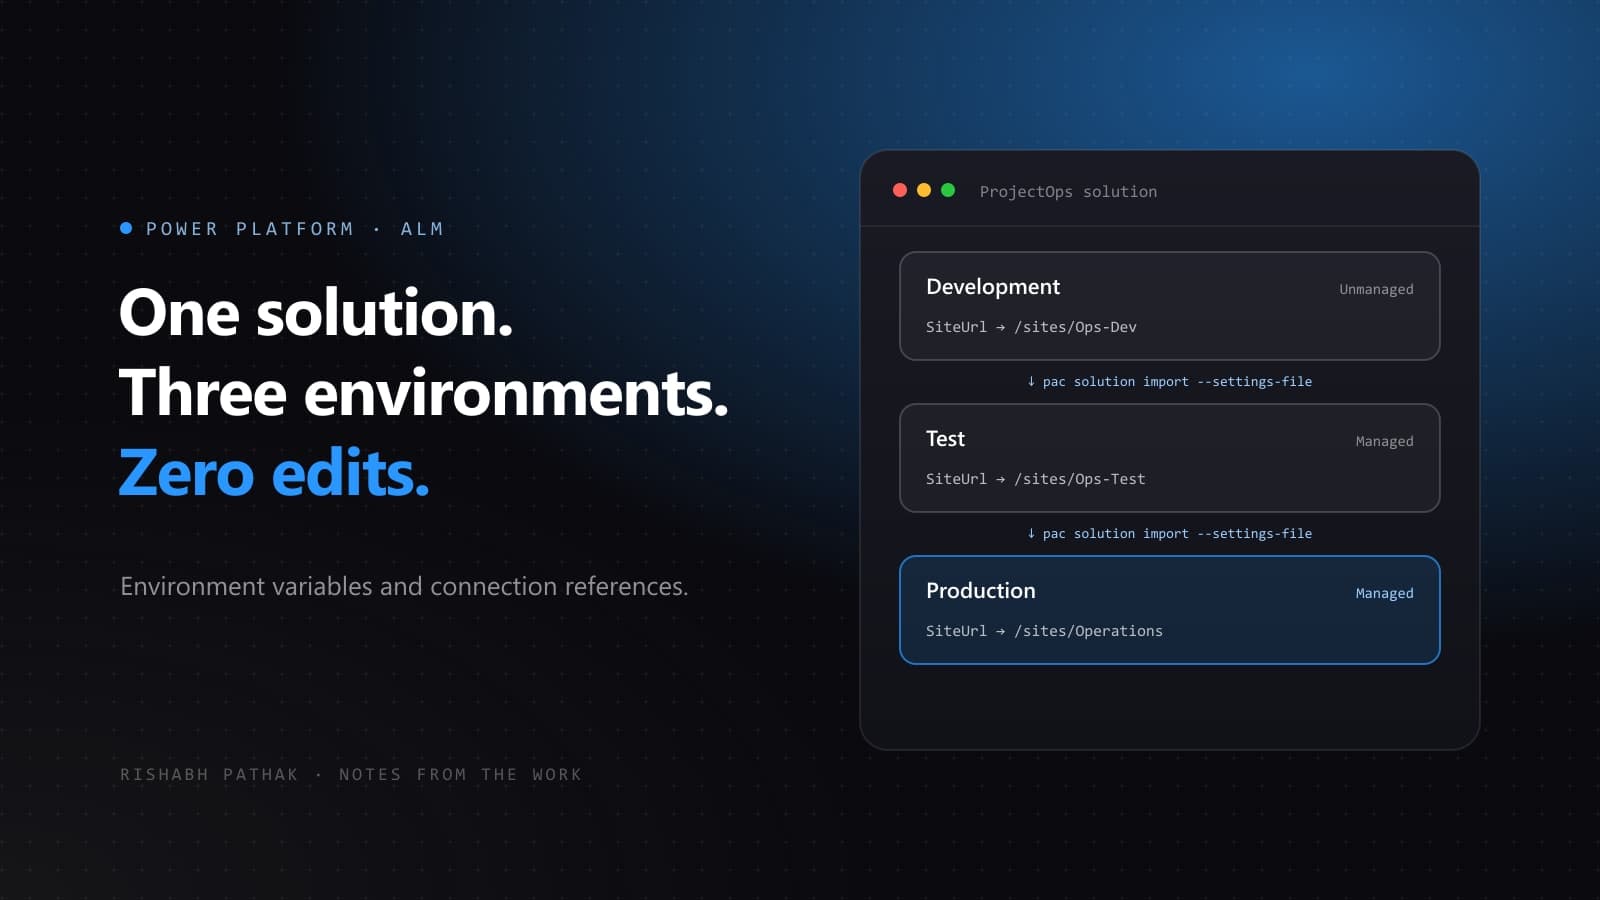Viewport: 1600px width, 900px height.
Task: Click 'SiteUrl → /sites/Operations' value
Action: (1044, 631)
